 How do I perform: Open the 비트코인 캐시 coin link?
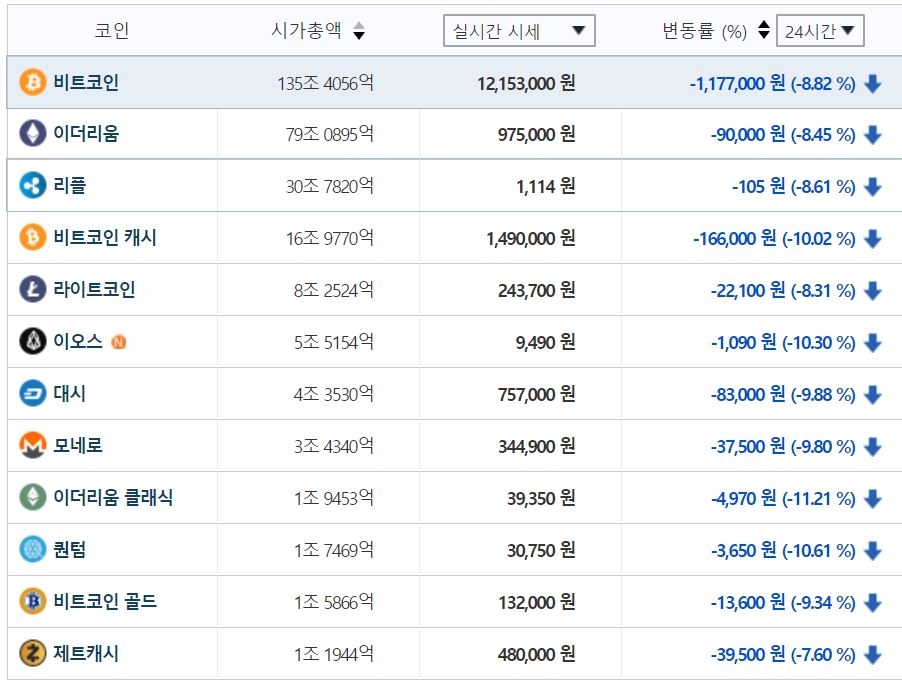pyautogui.click(x=105, y=238)
